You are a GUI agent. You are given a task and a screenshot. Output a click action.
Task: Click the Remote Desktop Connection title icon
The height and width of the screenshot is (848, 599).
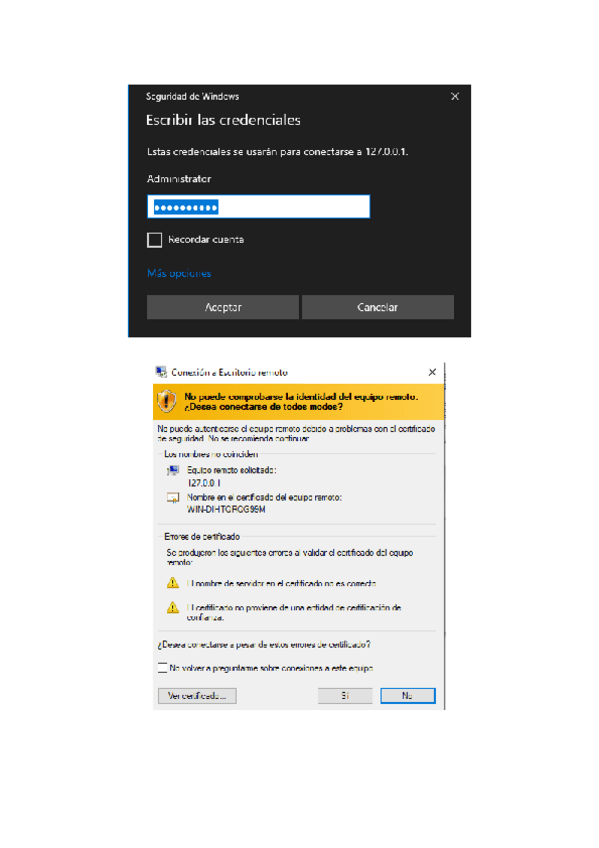[161, 372]
